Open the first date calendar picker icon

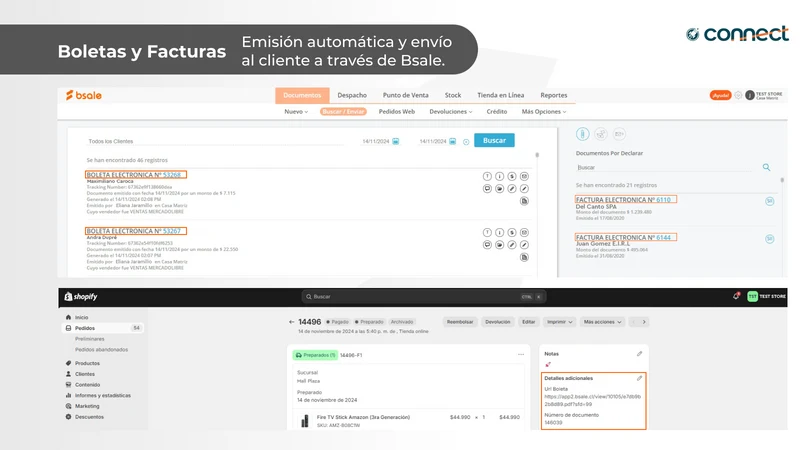[395, 141]
